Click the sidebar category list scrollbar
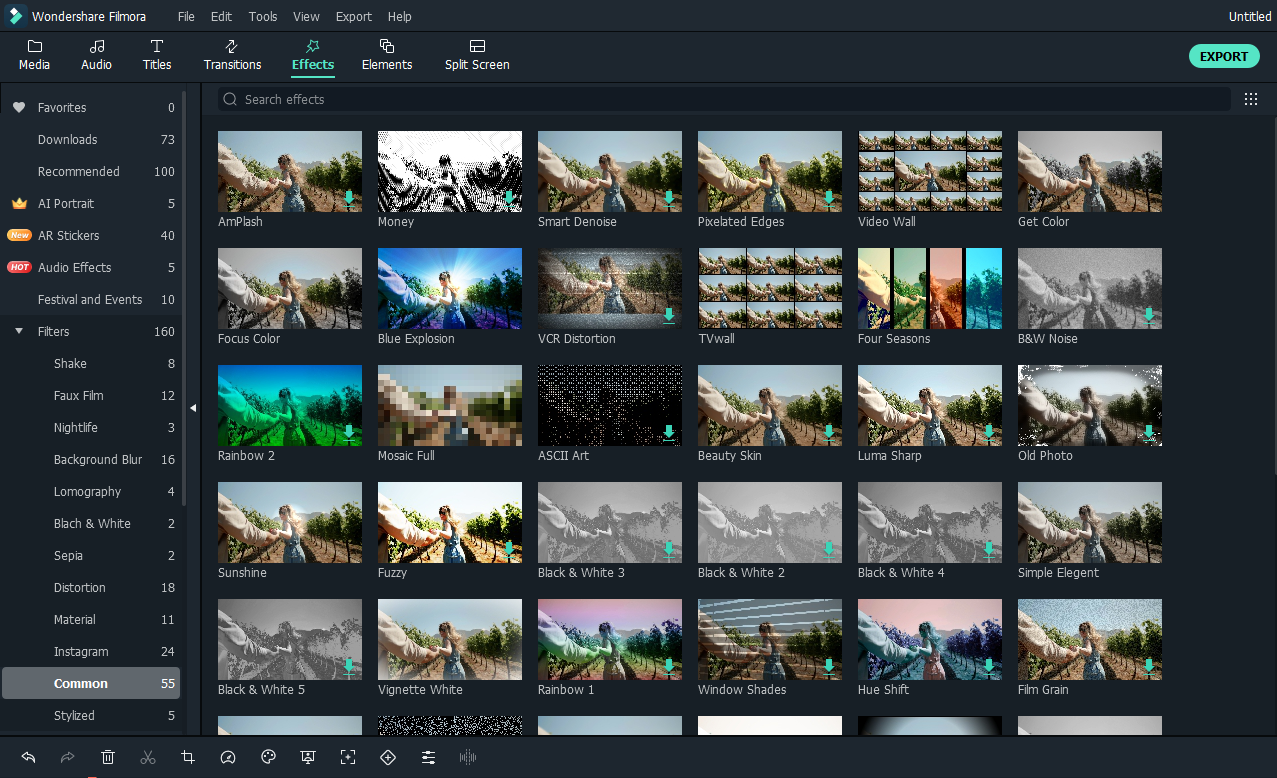This screenshot has width=1277, height=778. 184,300
